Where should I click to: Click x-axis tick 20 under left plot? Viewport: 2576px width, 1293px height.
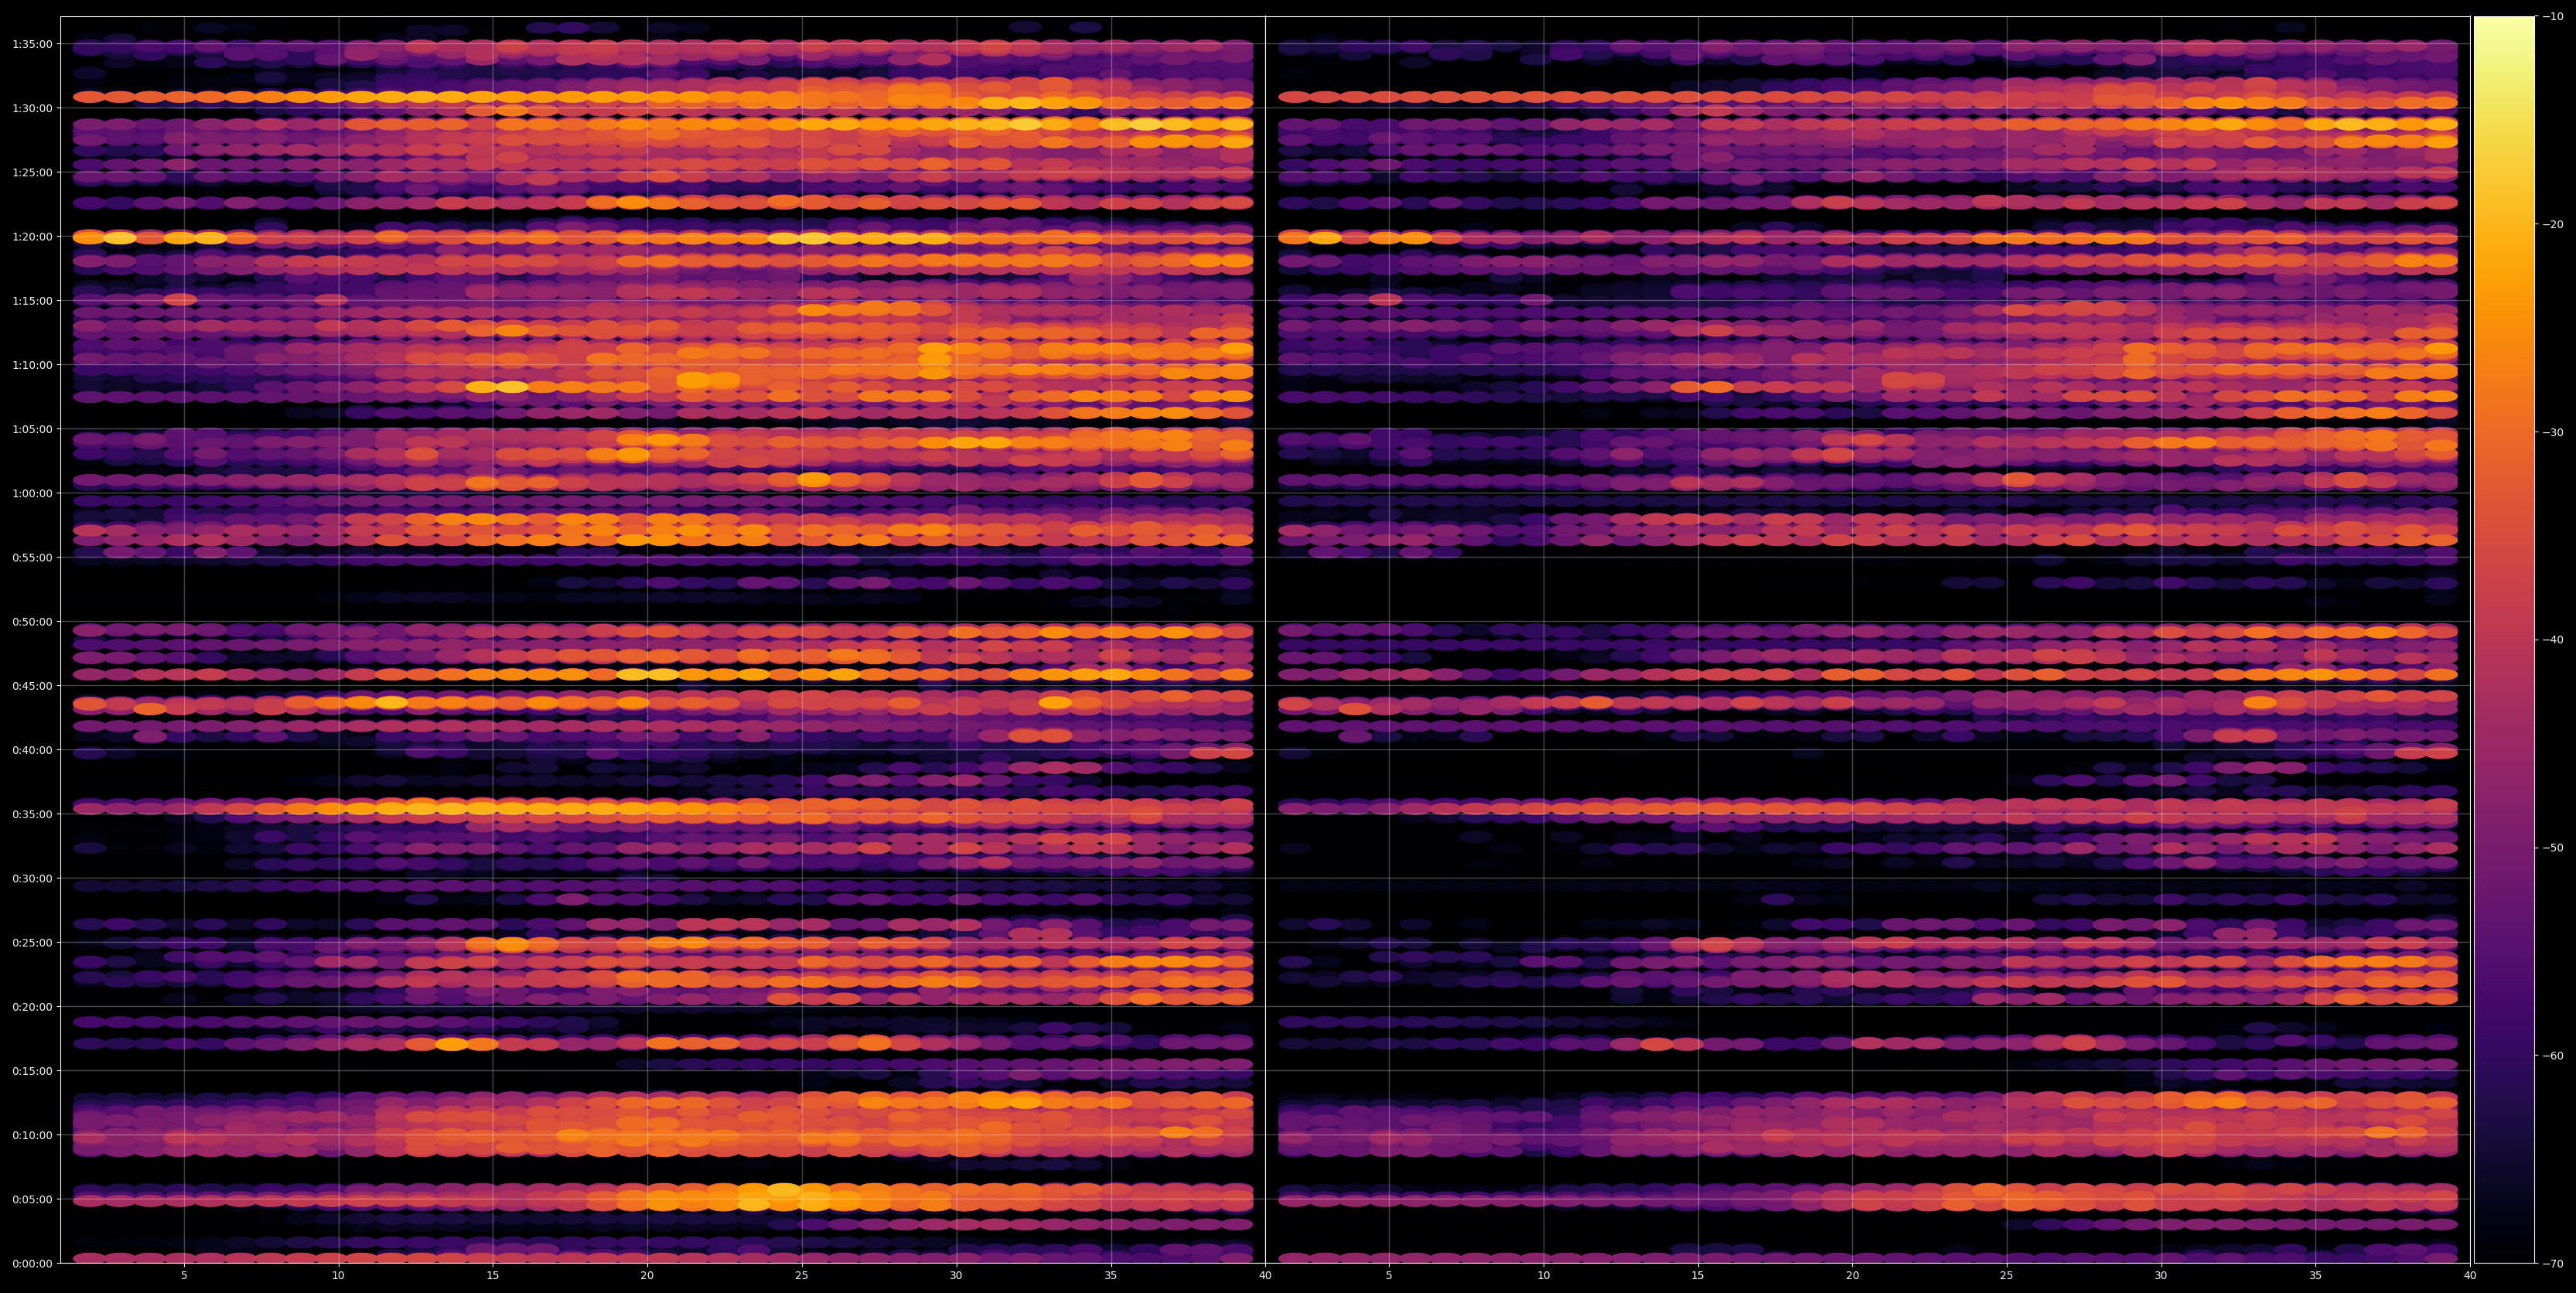(647, 1275)
